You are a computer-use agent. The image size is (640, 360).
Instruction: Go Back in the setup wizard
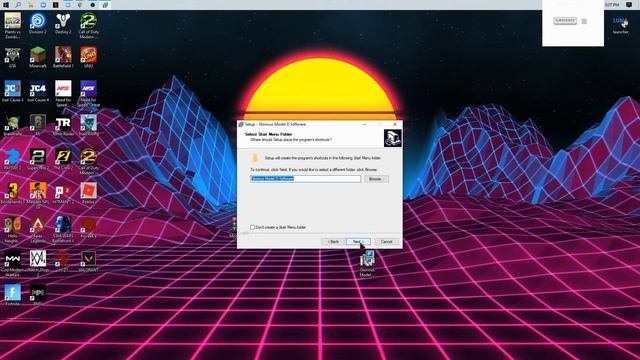(333, 242)
